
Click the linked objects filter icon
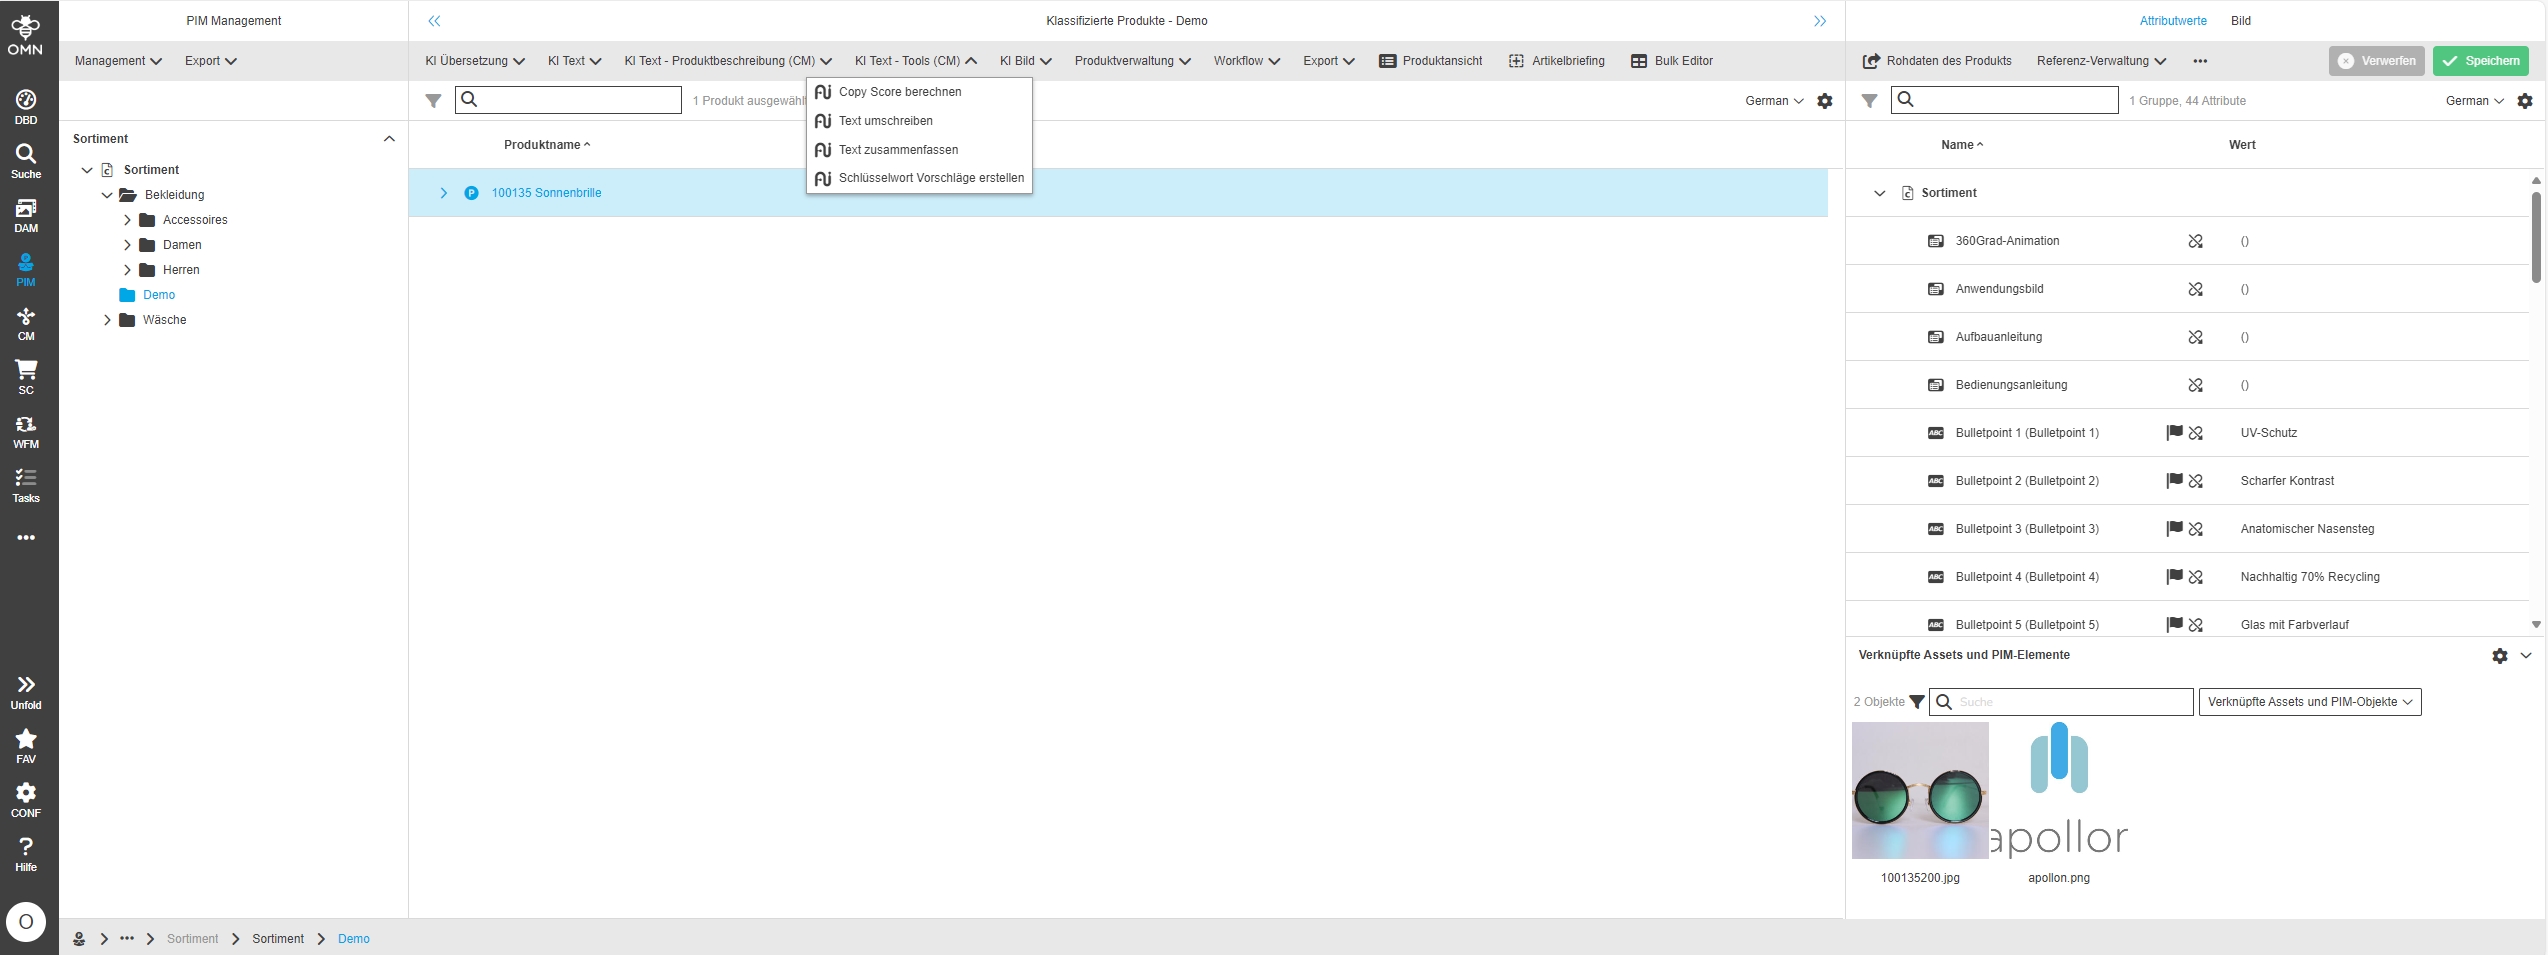click(x=1917, y=702)
